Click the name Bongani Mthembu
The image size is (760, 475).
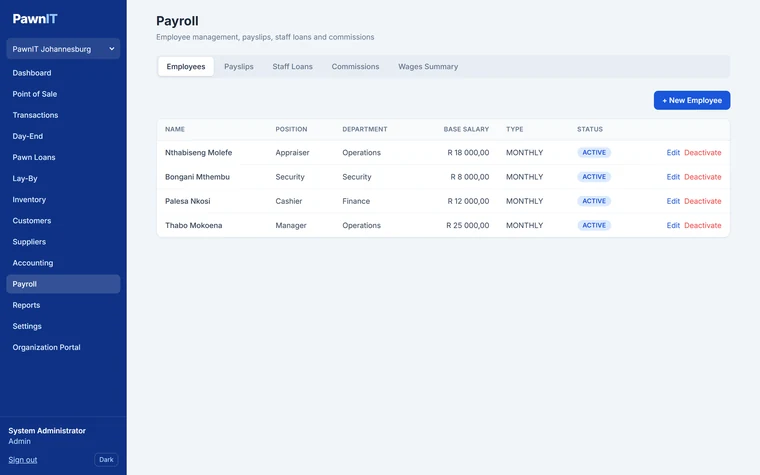point(197,177)
